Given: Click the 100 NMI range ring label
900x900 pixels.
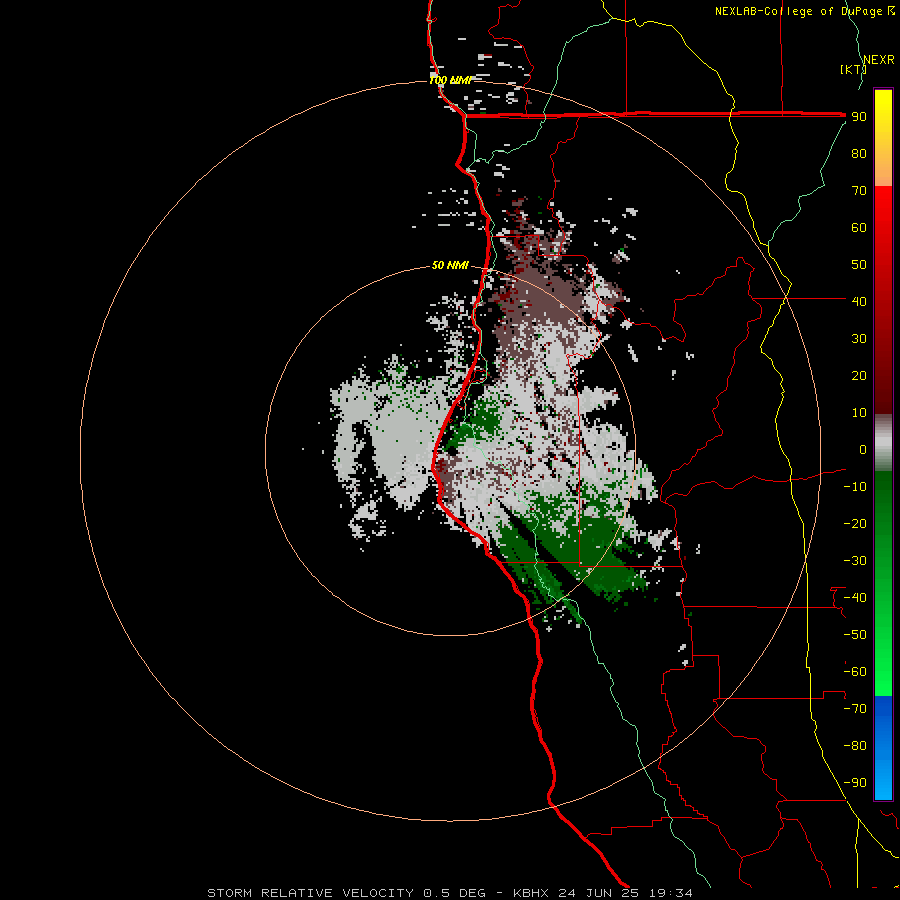Looking at the screenshot, I should pos(450,80).
